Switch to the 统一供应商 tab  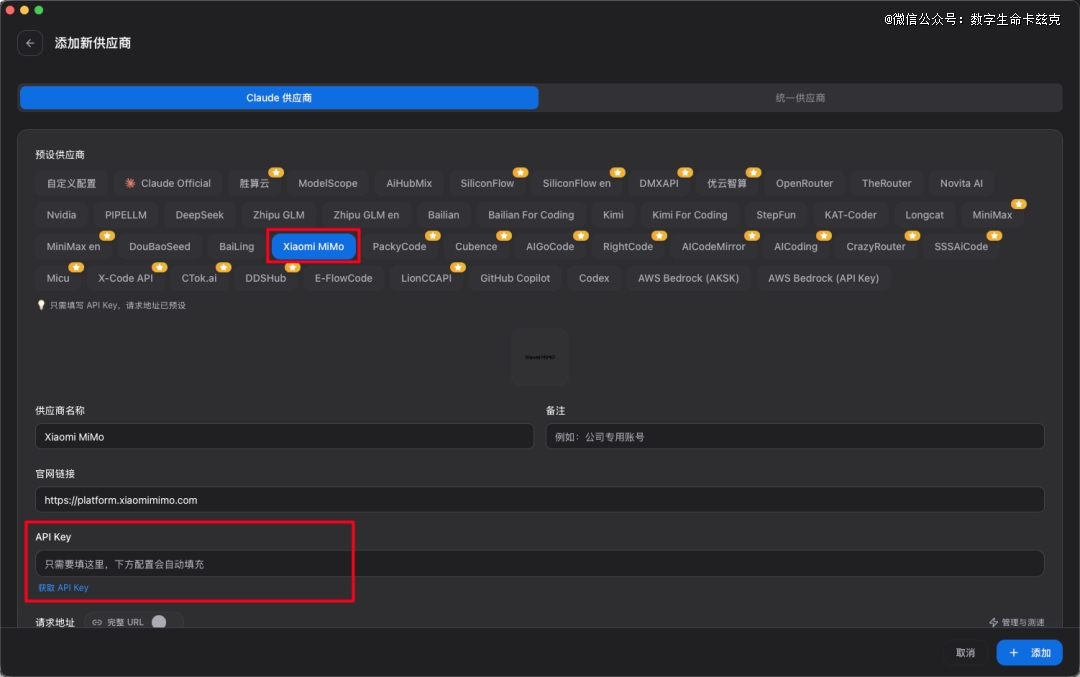[x=800, y=98]
